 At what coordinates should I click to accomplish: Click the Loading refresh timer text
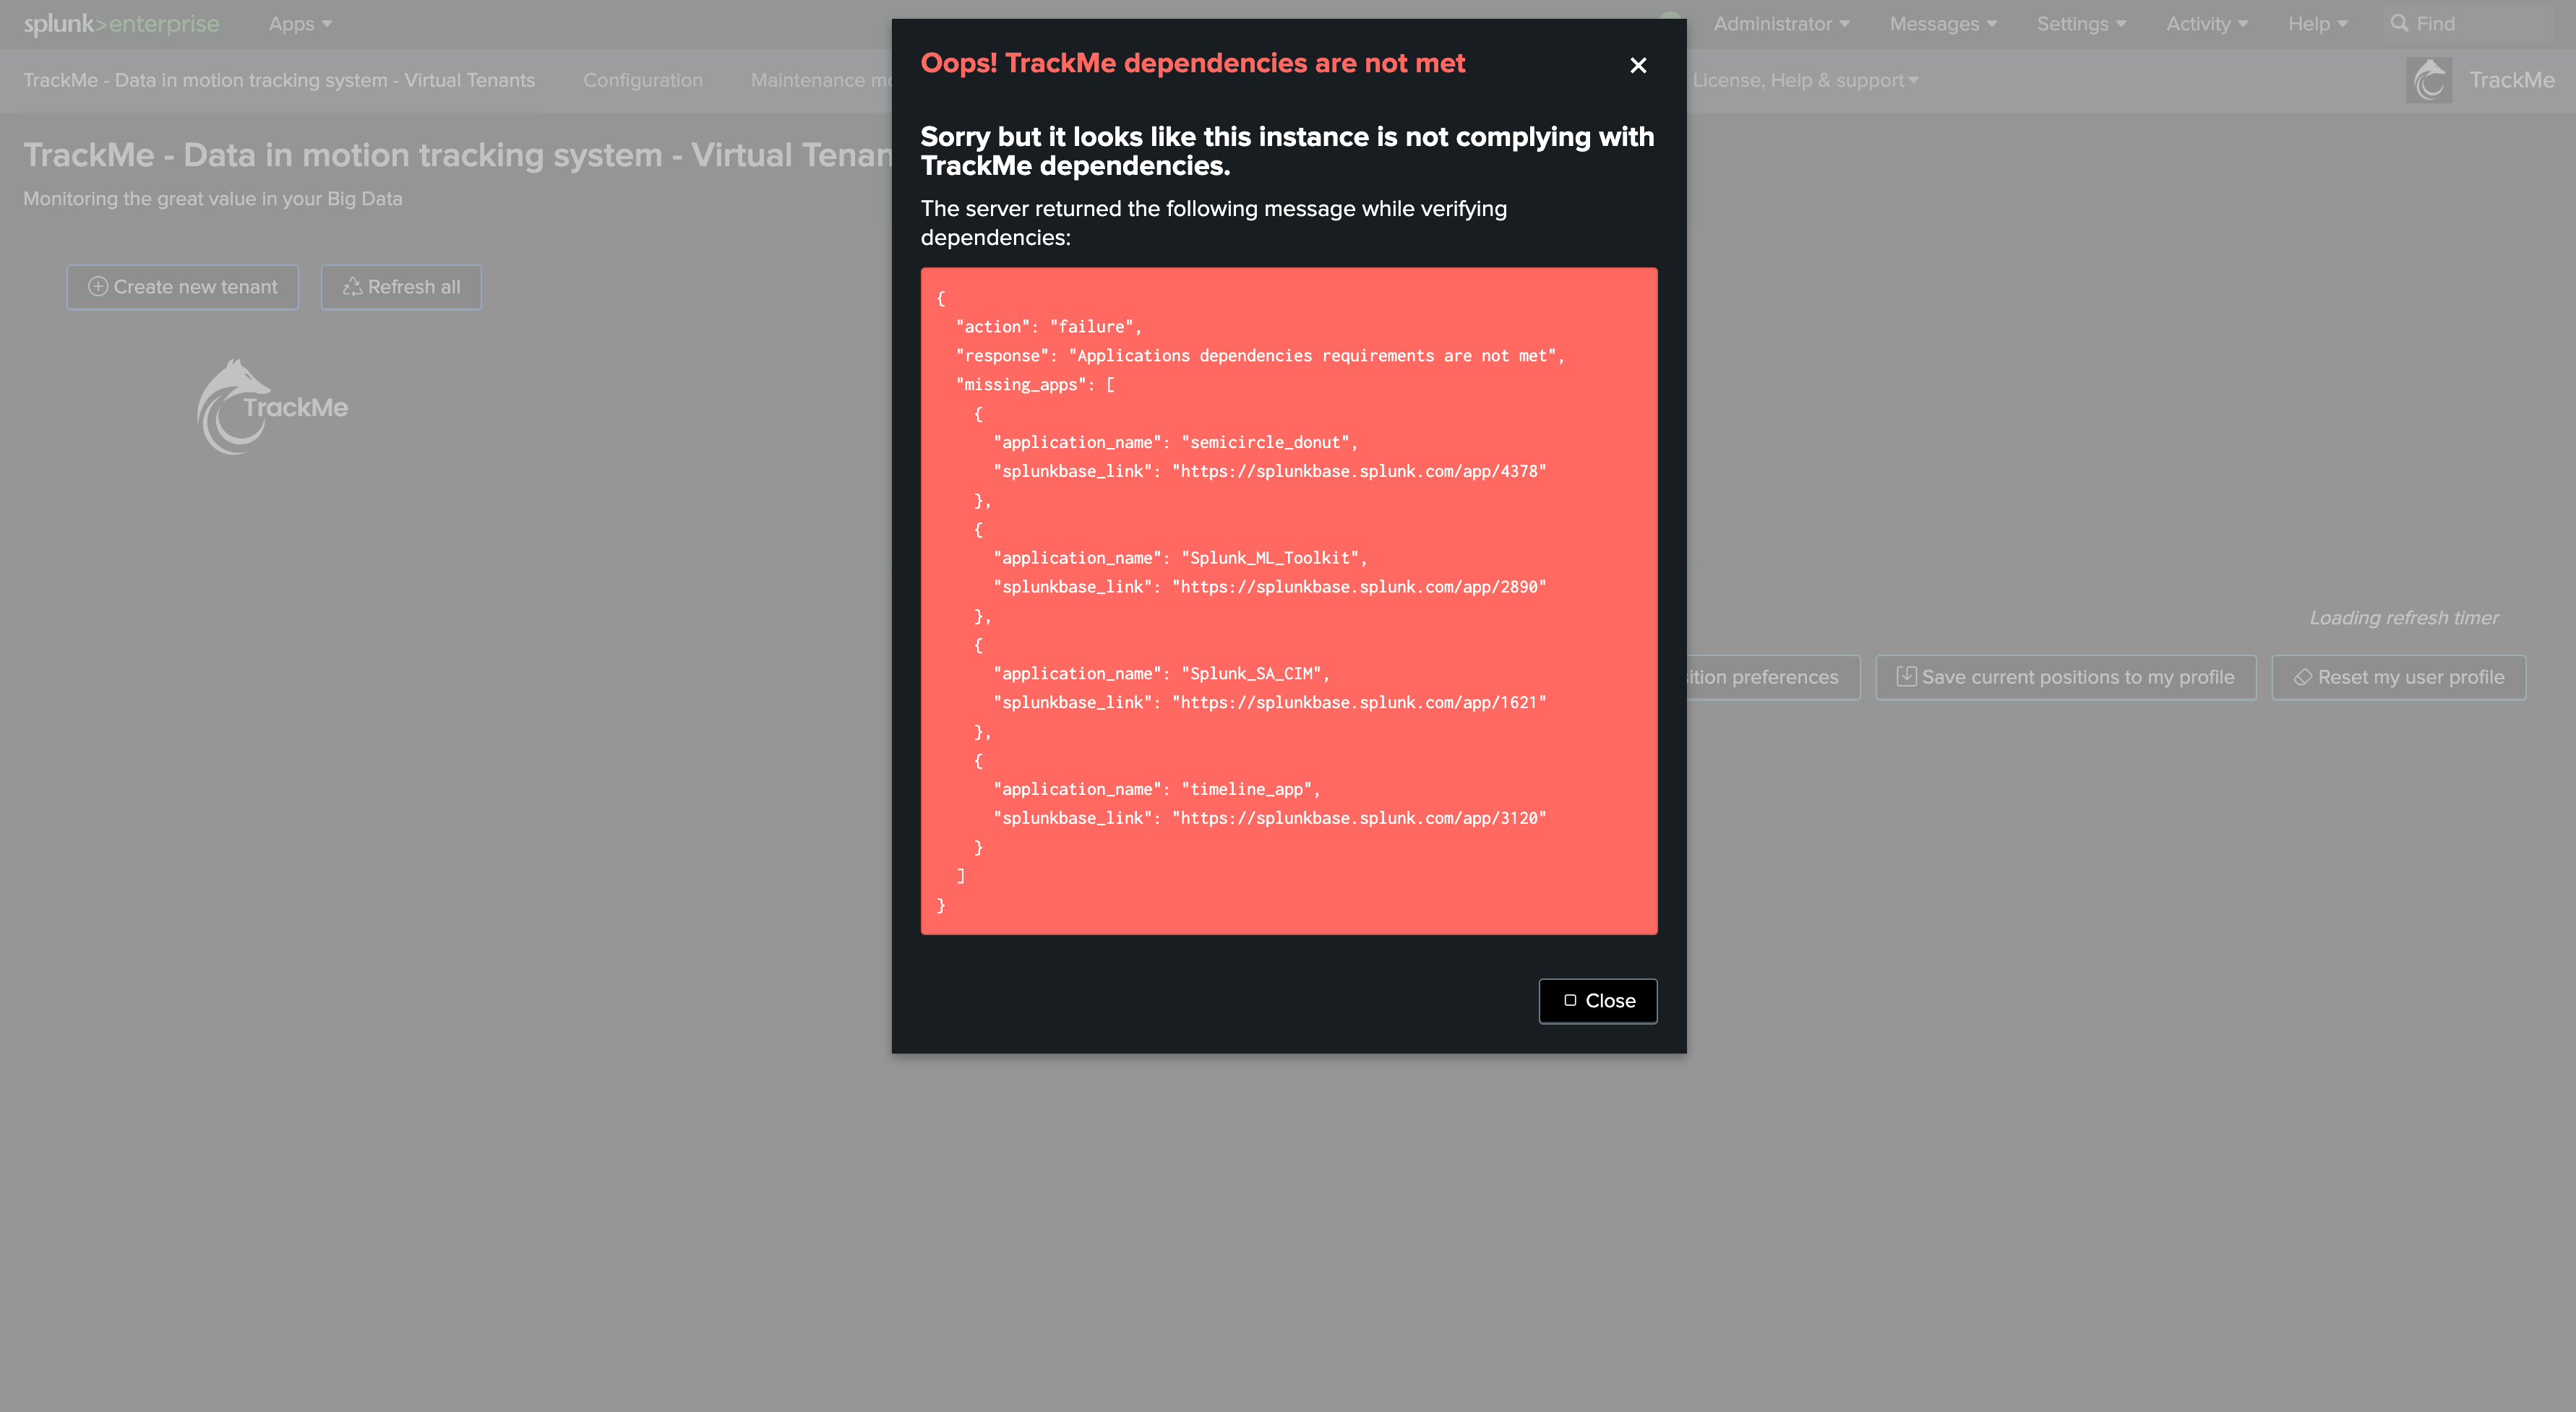[2404, 618]
